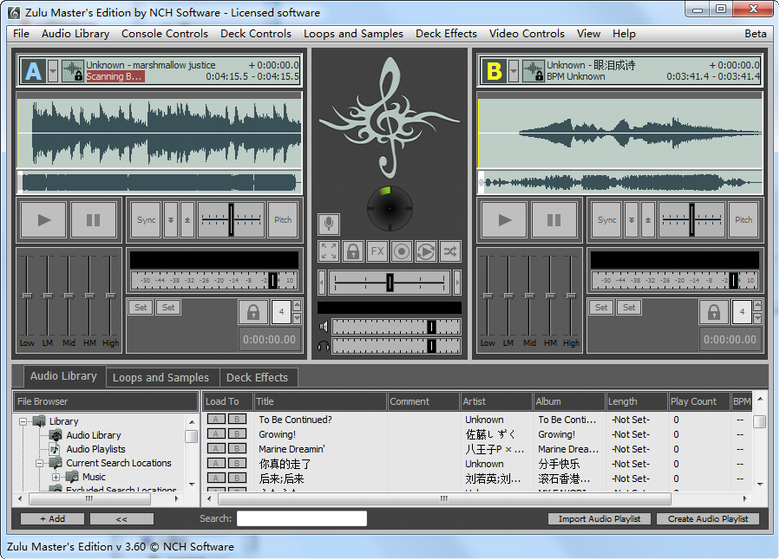Switch to the Deck Effects tab

257,377
